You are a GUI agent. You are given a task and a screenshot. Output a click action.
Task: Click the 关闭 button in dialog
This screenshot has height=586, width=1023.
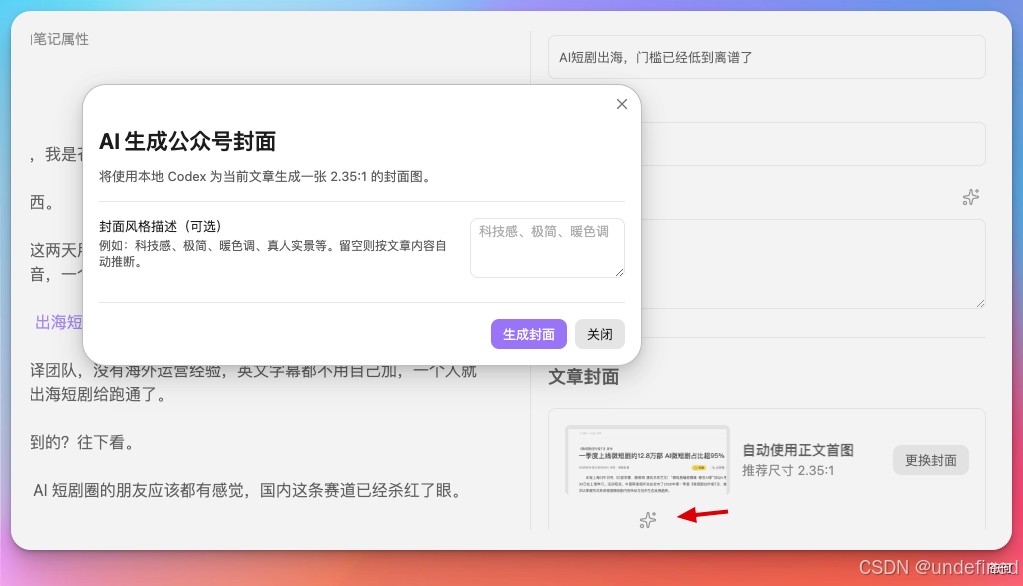600,334
